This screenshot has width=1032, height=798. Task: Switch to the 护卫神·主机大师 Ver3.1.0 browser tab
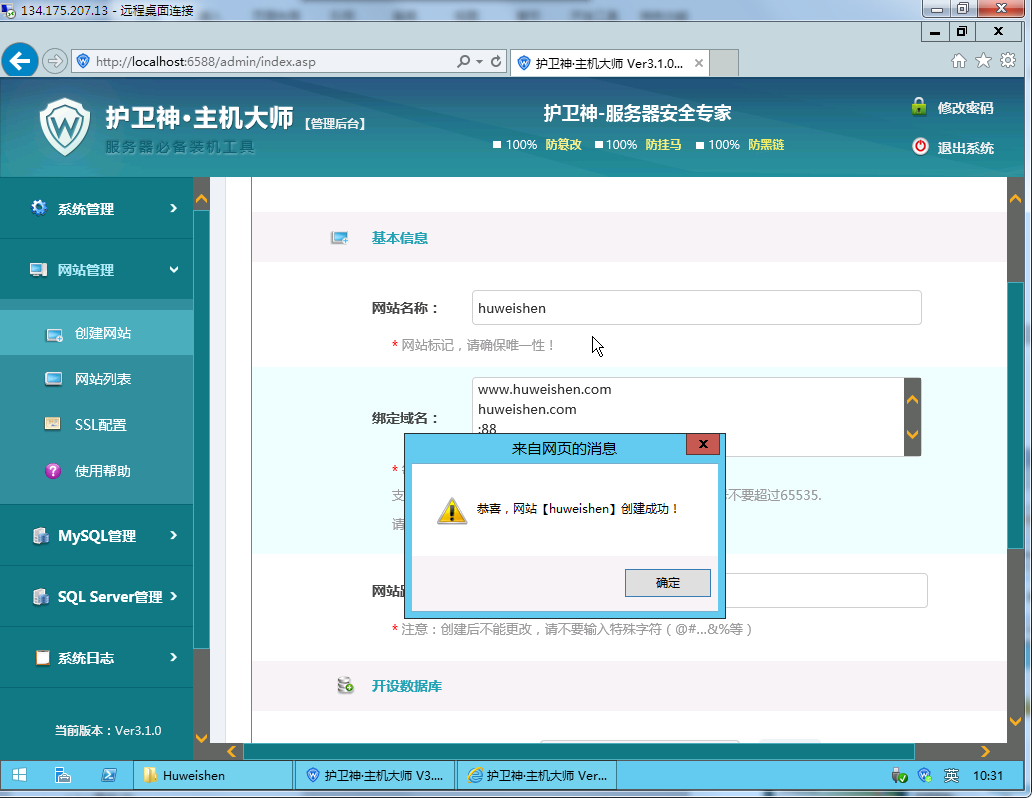click(x=609, y=63)
